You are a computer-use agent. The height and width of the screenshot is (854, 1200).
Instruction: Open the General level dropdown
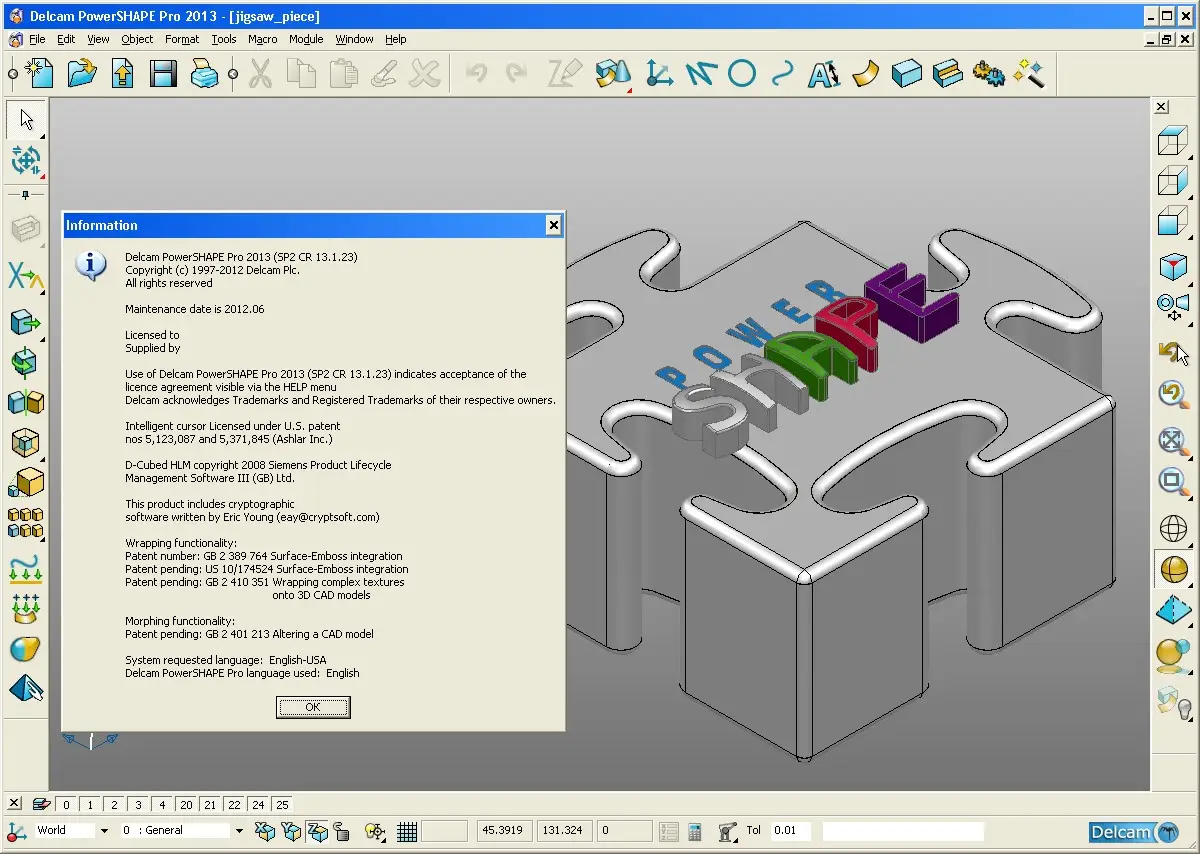click(x=239, y=831)
